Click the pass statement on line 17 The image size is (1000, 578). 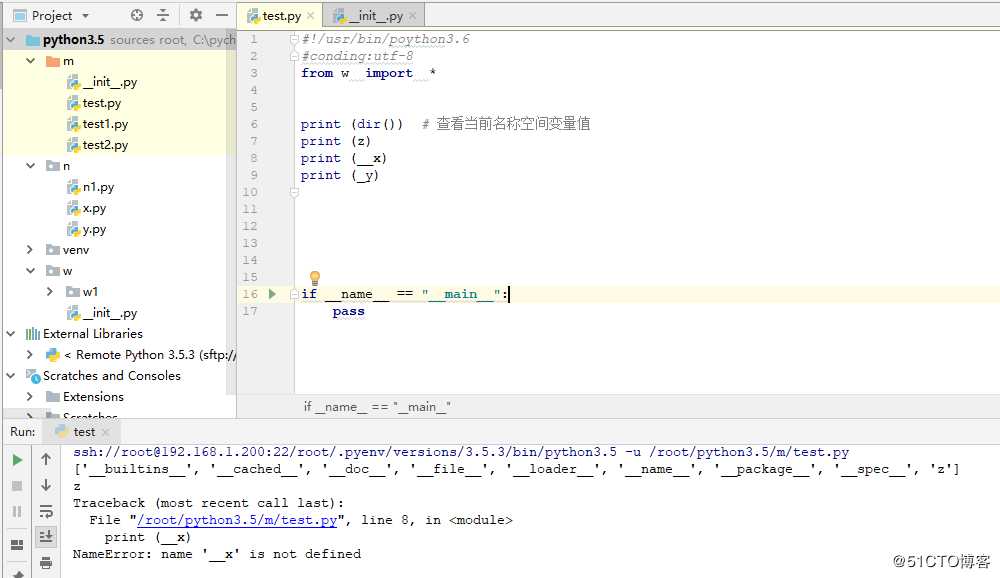tap(348, 311)
